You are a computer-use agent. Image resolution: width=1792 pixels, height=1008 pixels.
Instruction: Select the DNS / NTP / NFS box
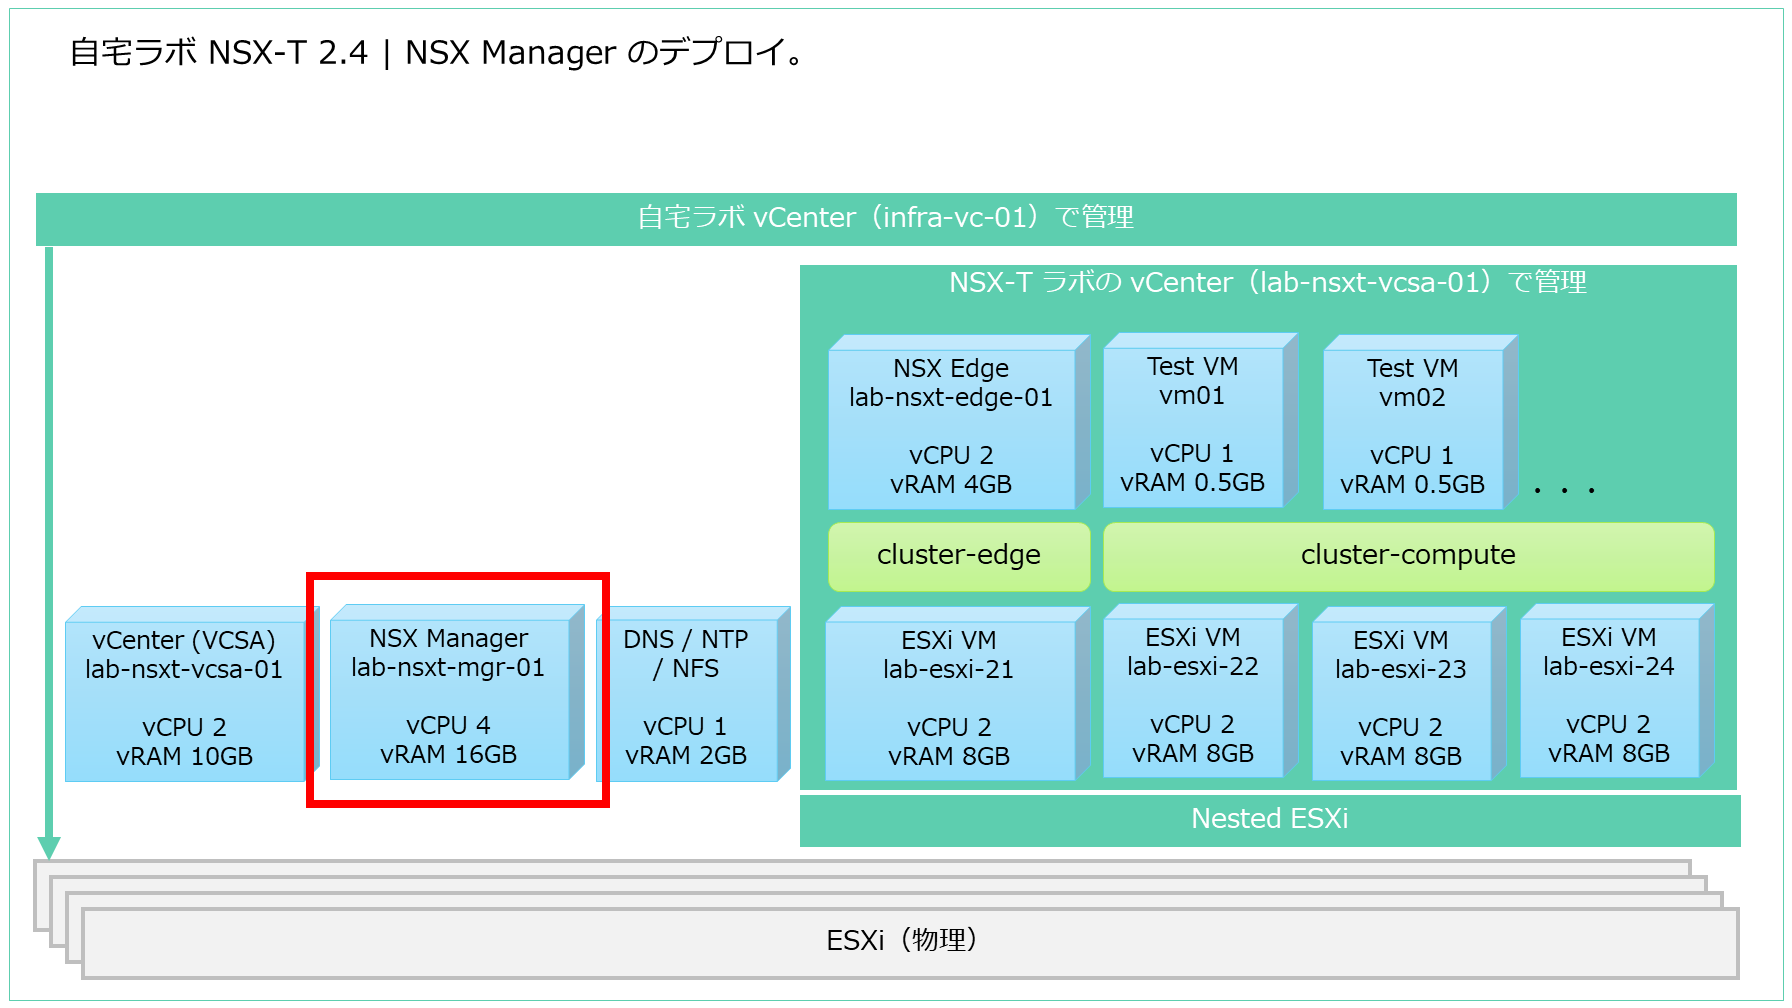pos(692,694)
